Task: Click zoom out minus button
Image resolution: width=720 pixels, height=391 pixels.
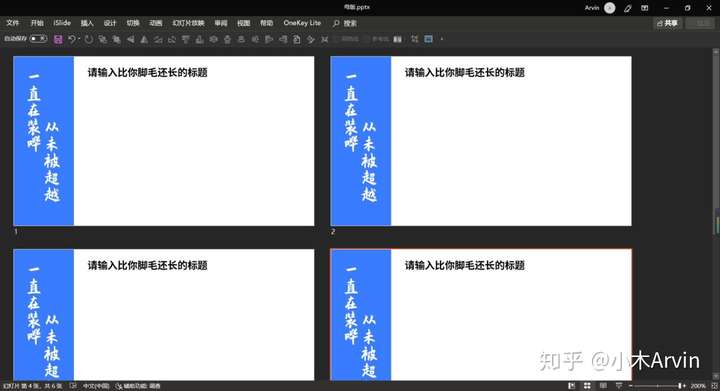Action: [631, 386]
